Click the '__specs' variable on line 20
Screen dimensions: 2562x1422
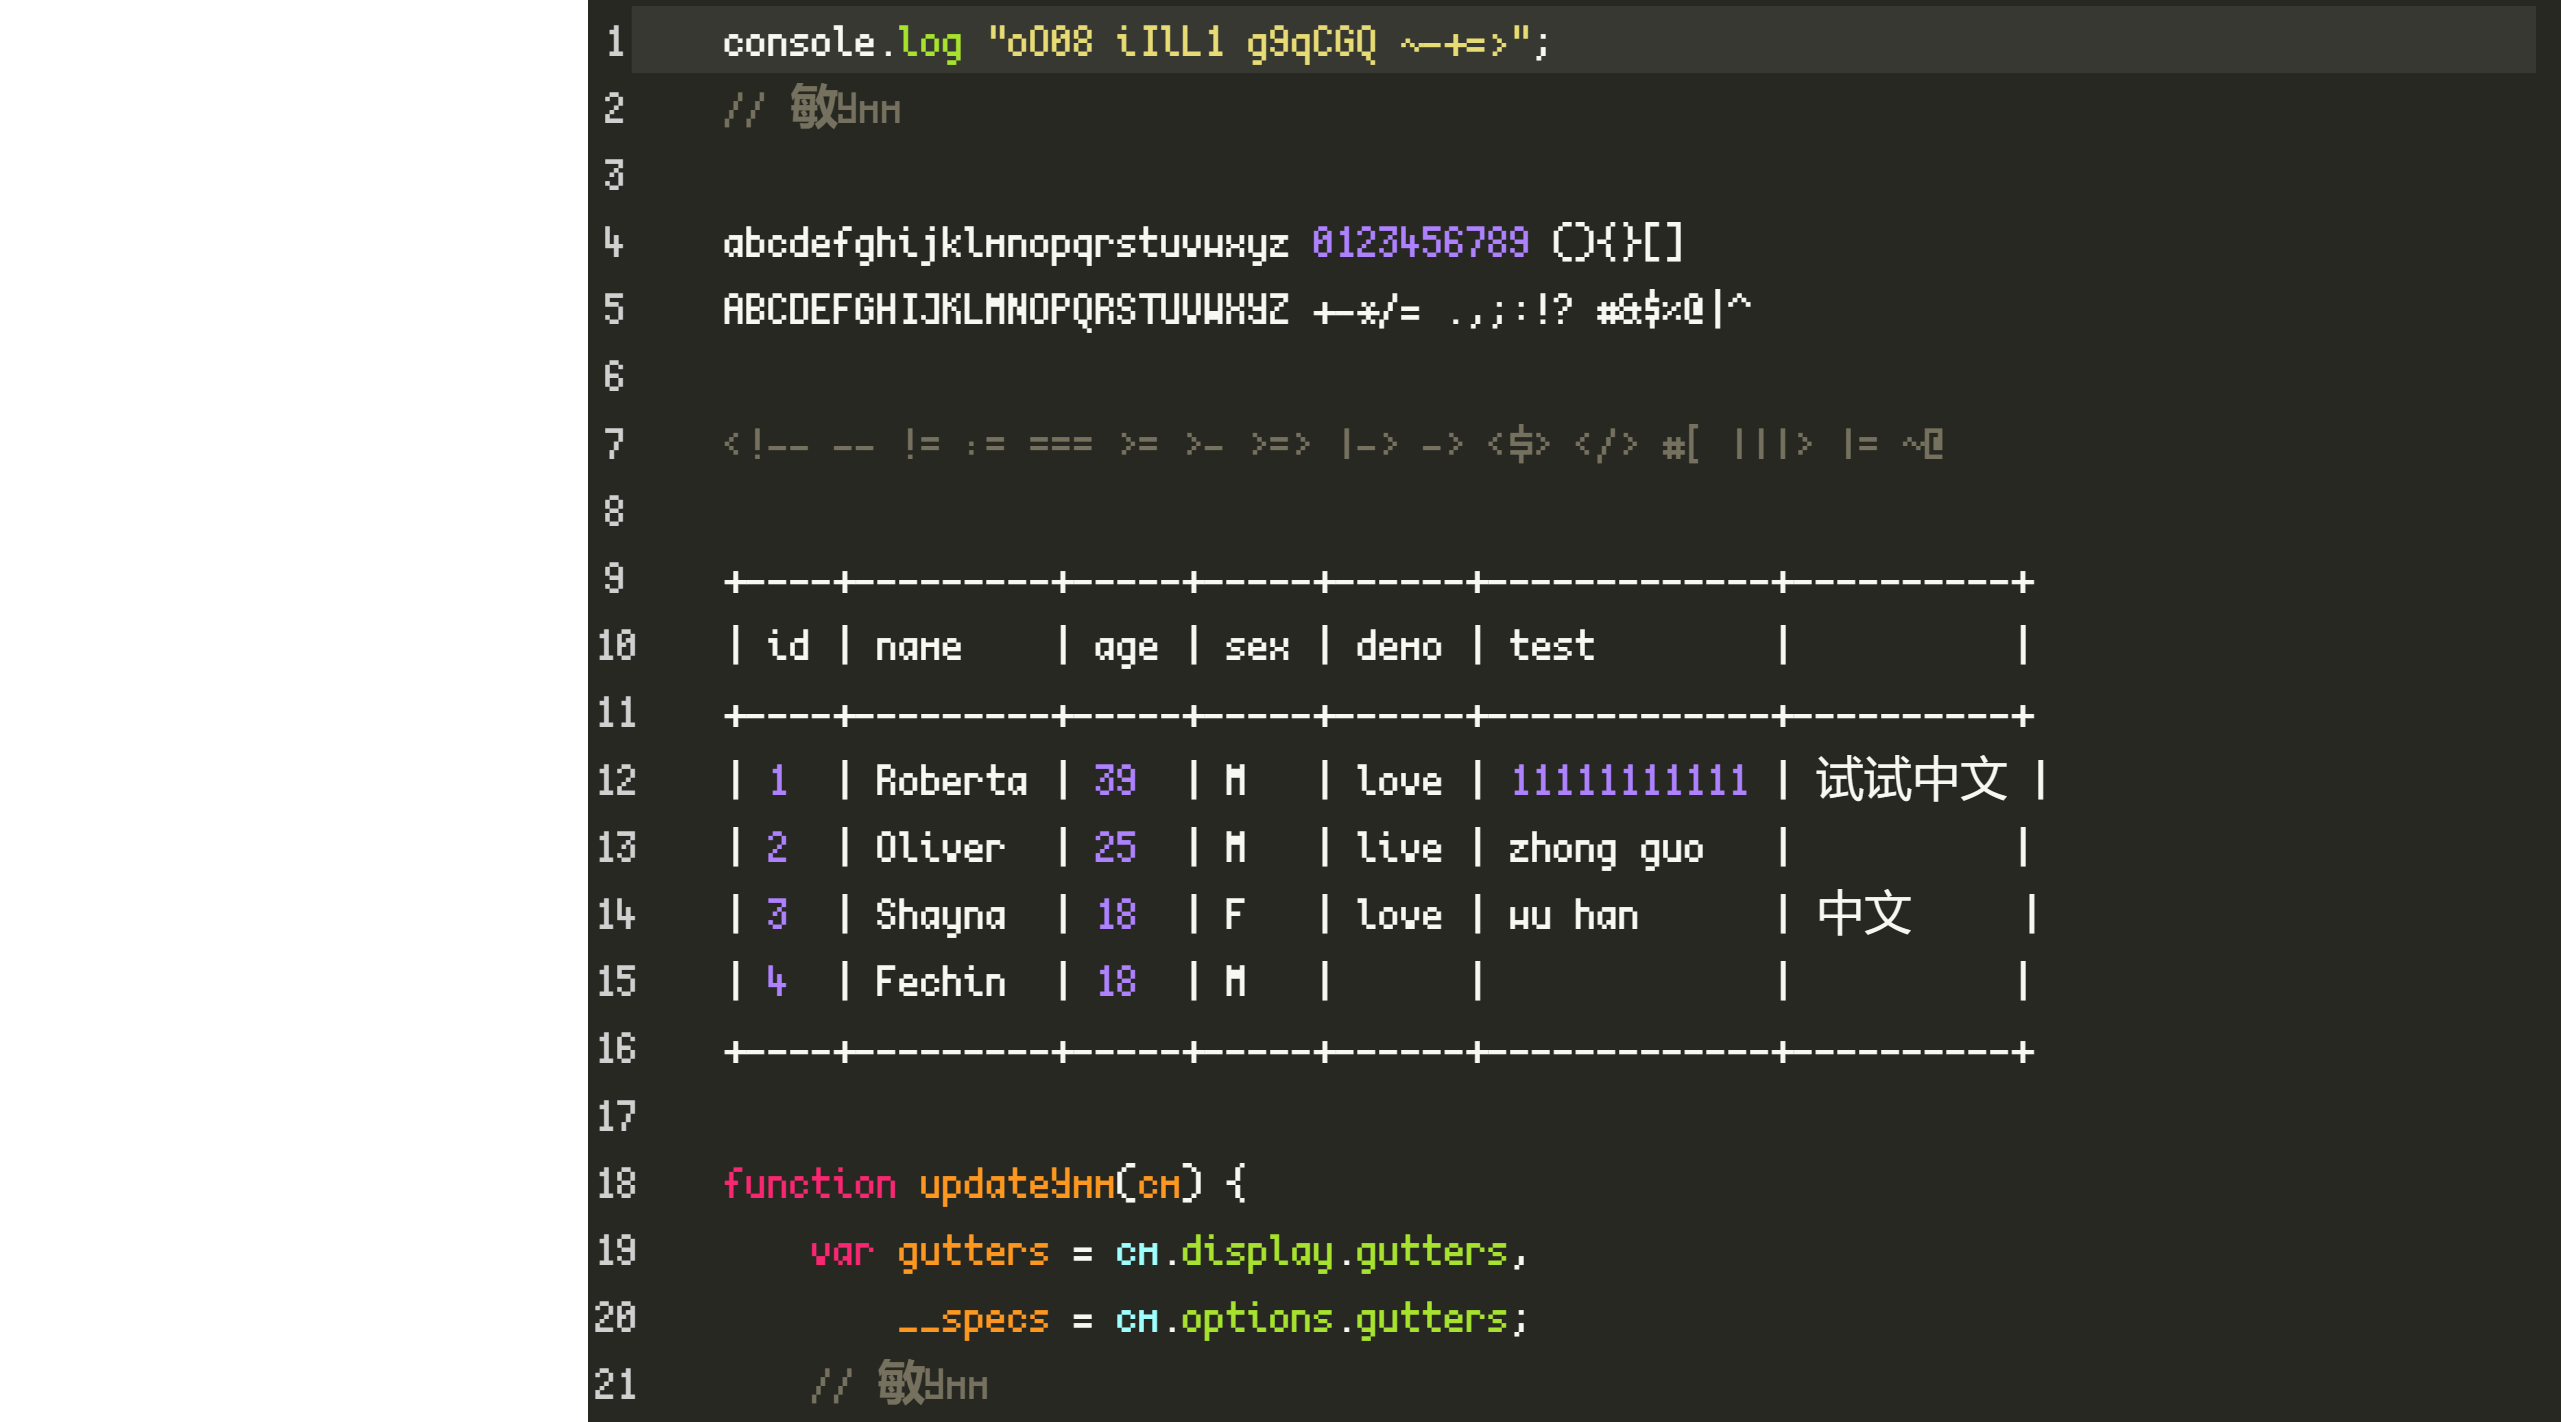(x=973, y=1320)
